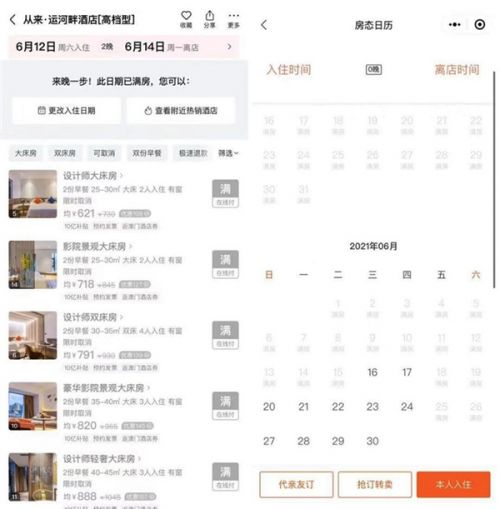Image resolution: width=500 pixels, height=509 pixels.
Task: Click 查看附近热销酒店 button
Action: point(181,111)
